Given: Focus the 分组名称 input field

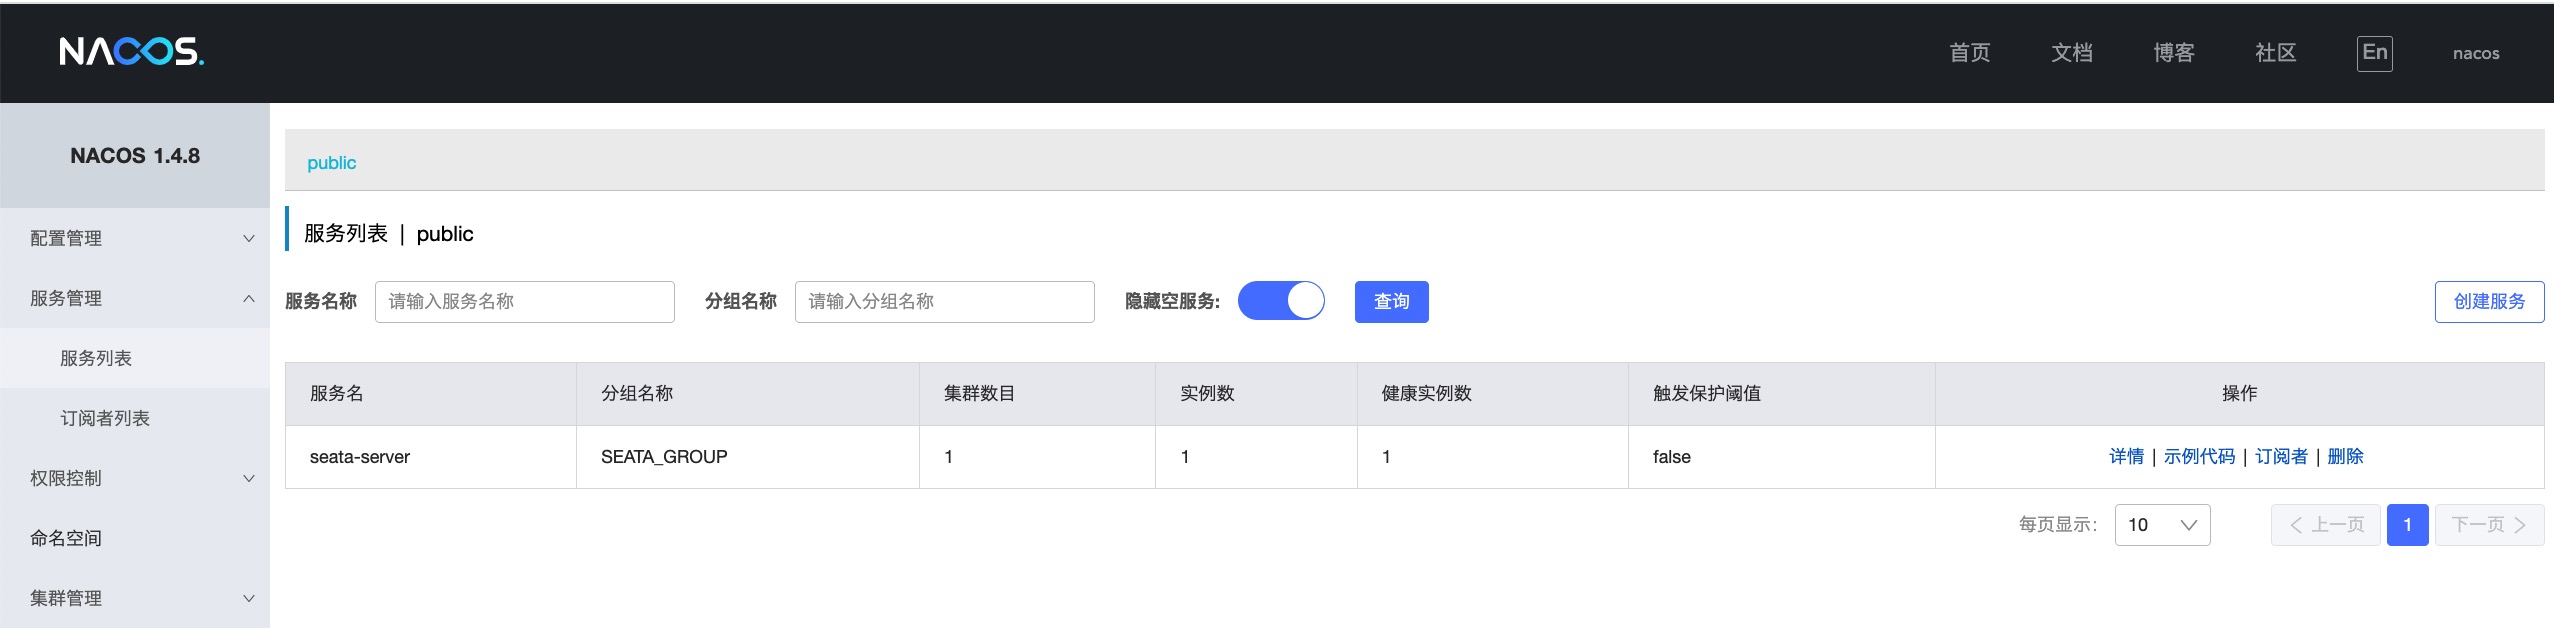Looking at the screenshot, I should point(945,302).
